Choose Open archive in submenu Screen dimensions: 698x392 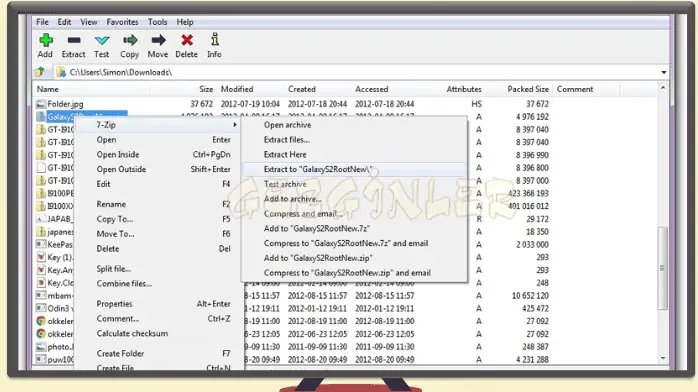click(x=287, y=125)
